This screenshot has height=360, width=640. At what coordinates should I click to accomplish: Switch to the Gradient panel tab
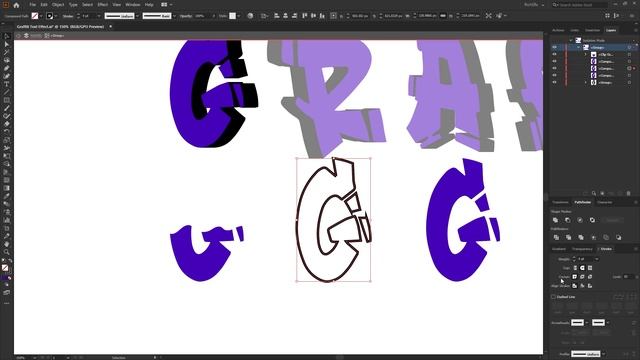click(559, 249)
